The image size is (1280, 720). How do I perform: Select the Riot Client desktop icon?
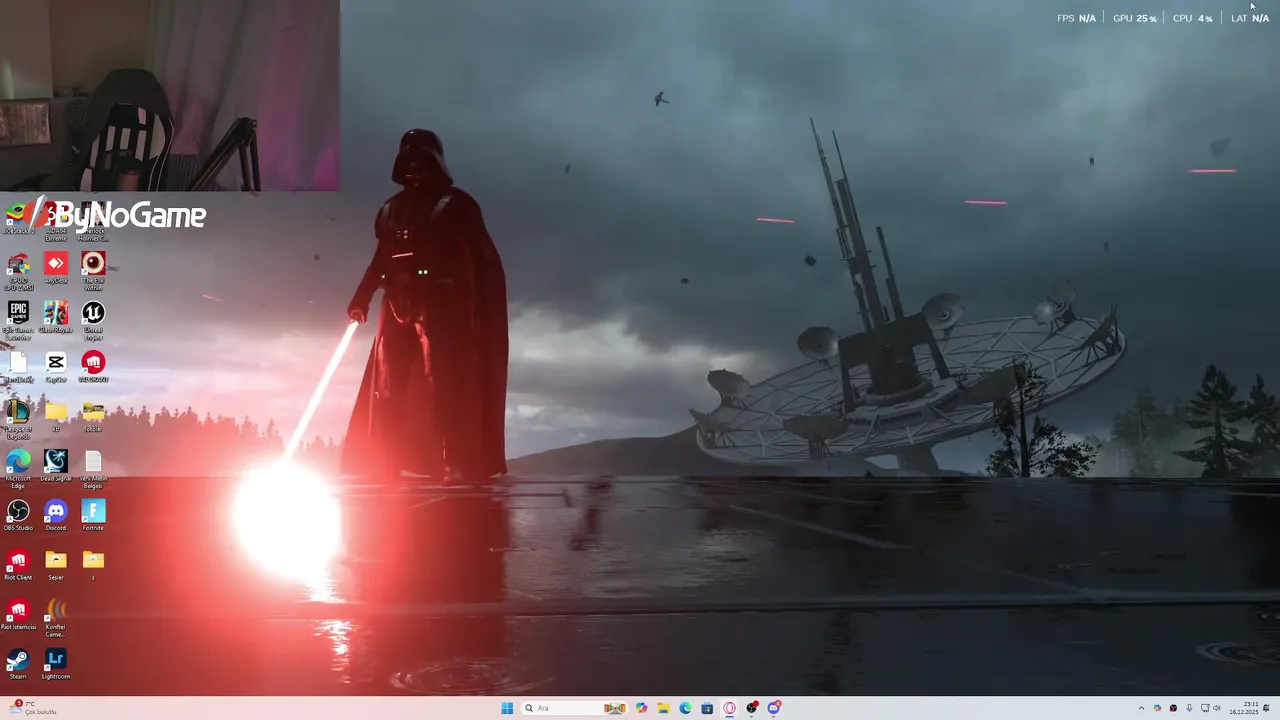(x=18, y=565)
